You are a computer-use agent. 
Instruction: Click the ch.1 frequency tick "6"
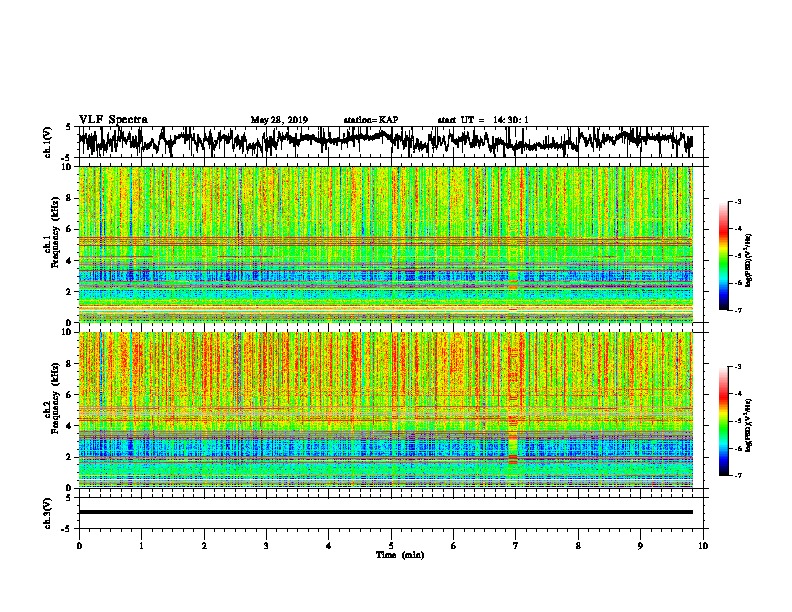tap(70, 229)
